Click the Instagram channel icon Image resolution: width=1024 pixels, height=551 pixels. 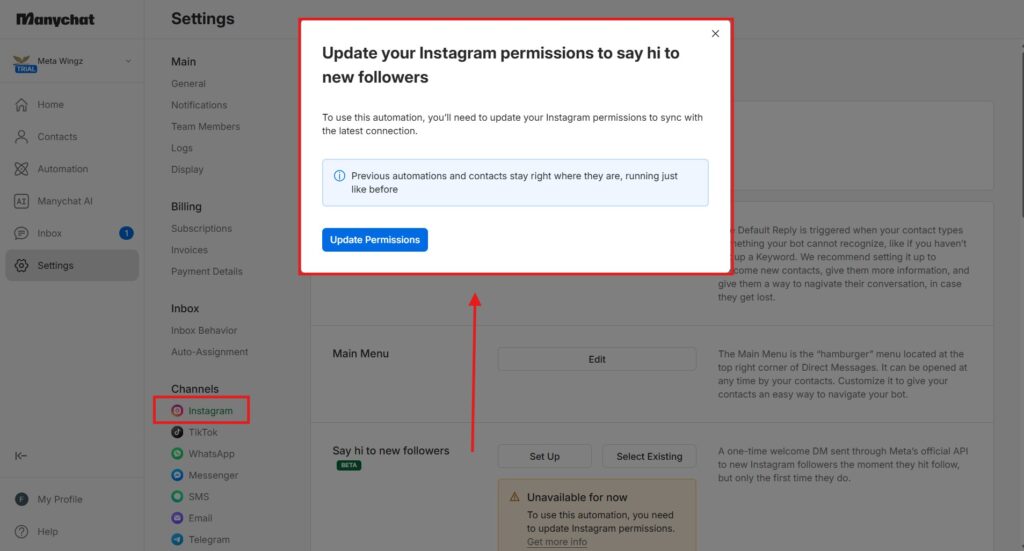click(x=177, y=411)
